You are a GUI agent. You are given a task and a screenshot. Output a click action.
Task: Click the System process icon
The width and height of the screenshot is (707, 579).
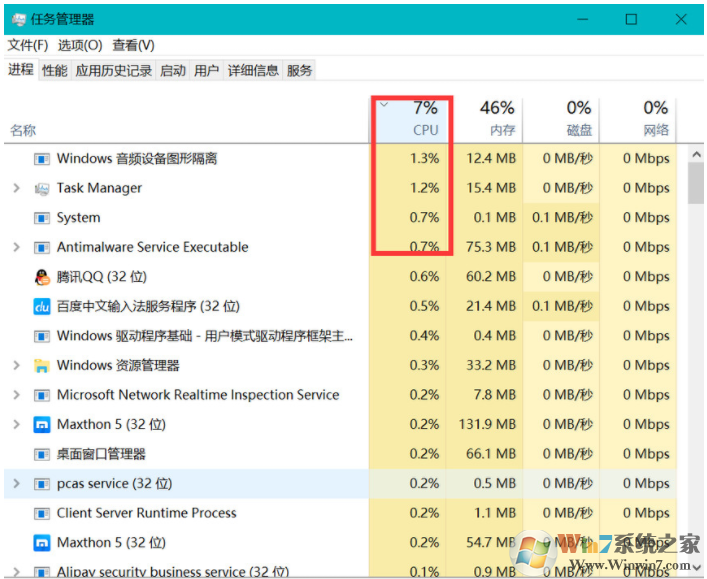42,218
